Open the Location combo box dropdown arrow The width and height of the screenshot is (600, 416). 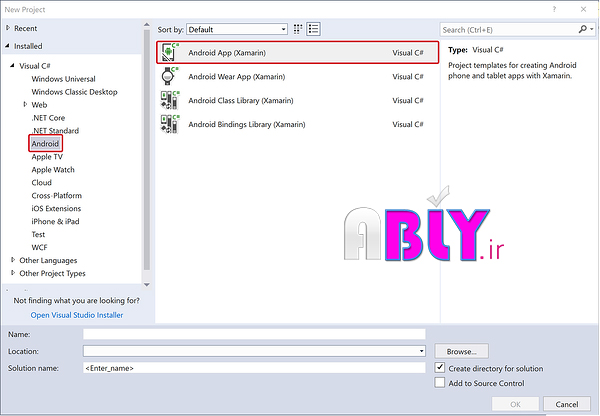click(x=421, y=351)
